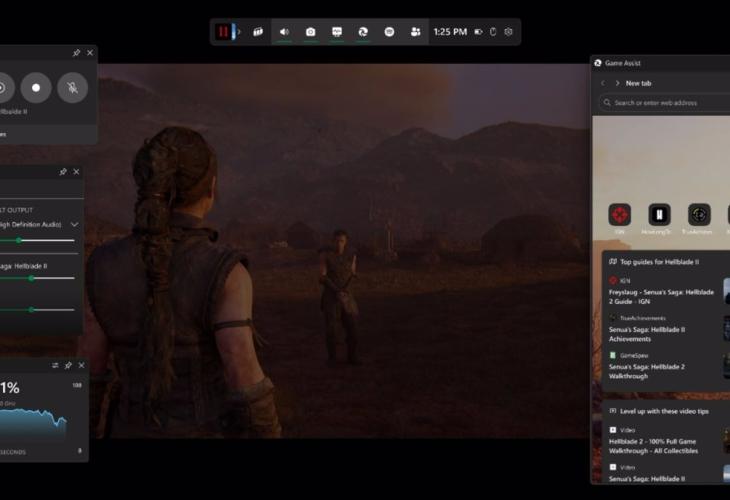Open the Xbox Social widget
The width and height of the screenshot is (730, 500).
(415, 32)
